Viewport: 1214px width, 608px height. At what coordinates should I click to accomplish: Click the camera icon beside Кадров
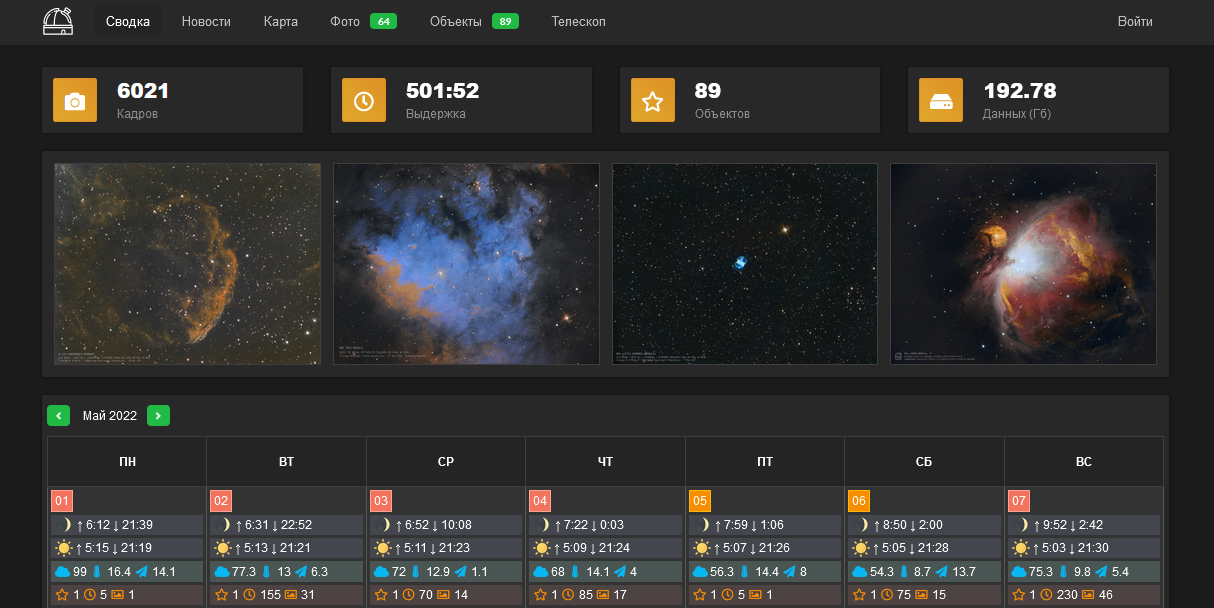[75, 100]
